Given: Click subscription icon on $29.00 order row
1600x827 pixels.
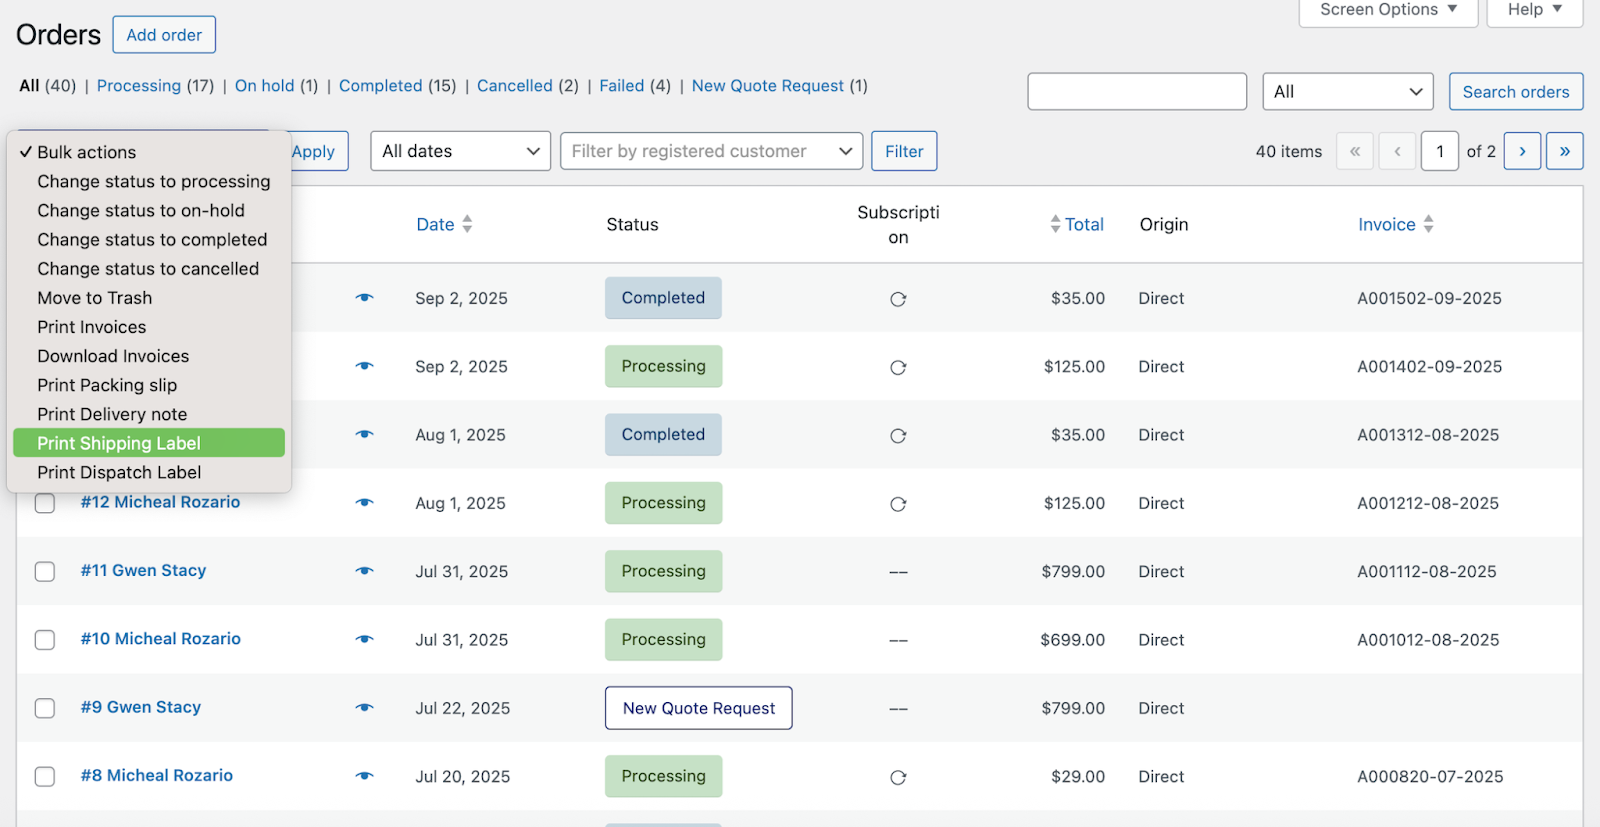Looking at the screenshot, I should tap(898, 777).
